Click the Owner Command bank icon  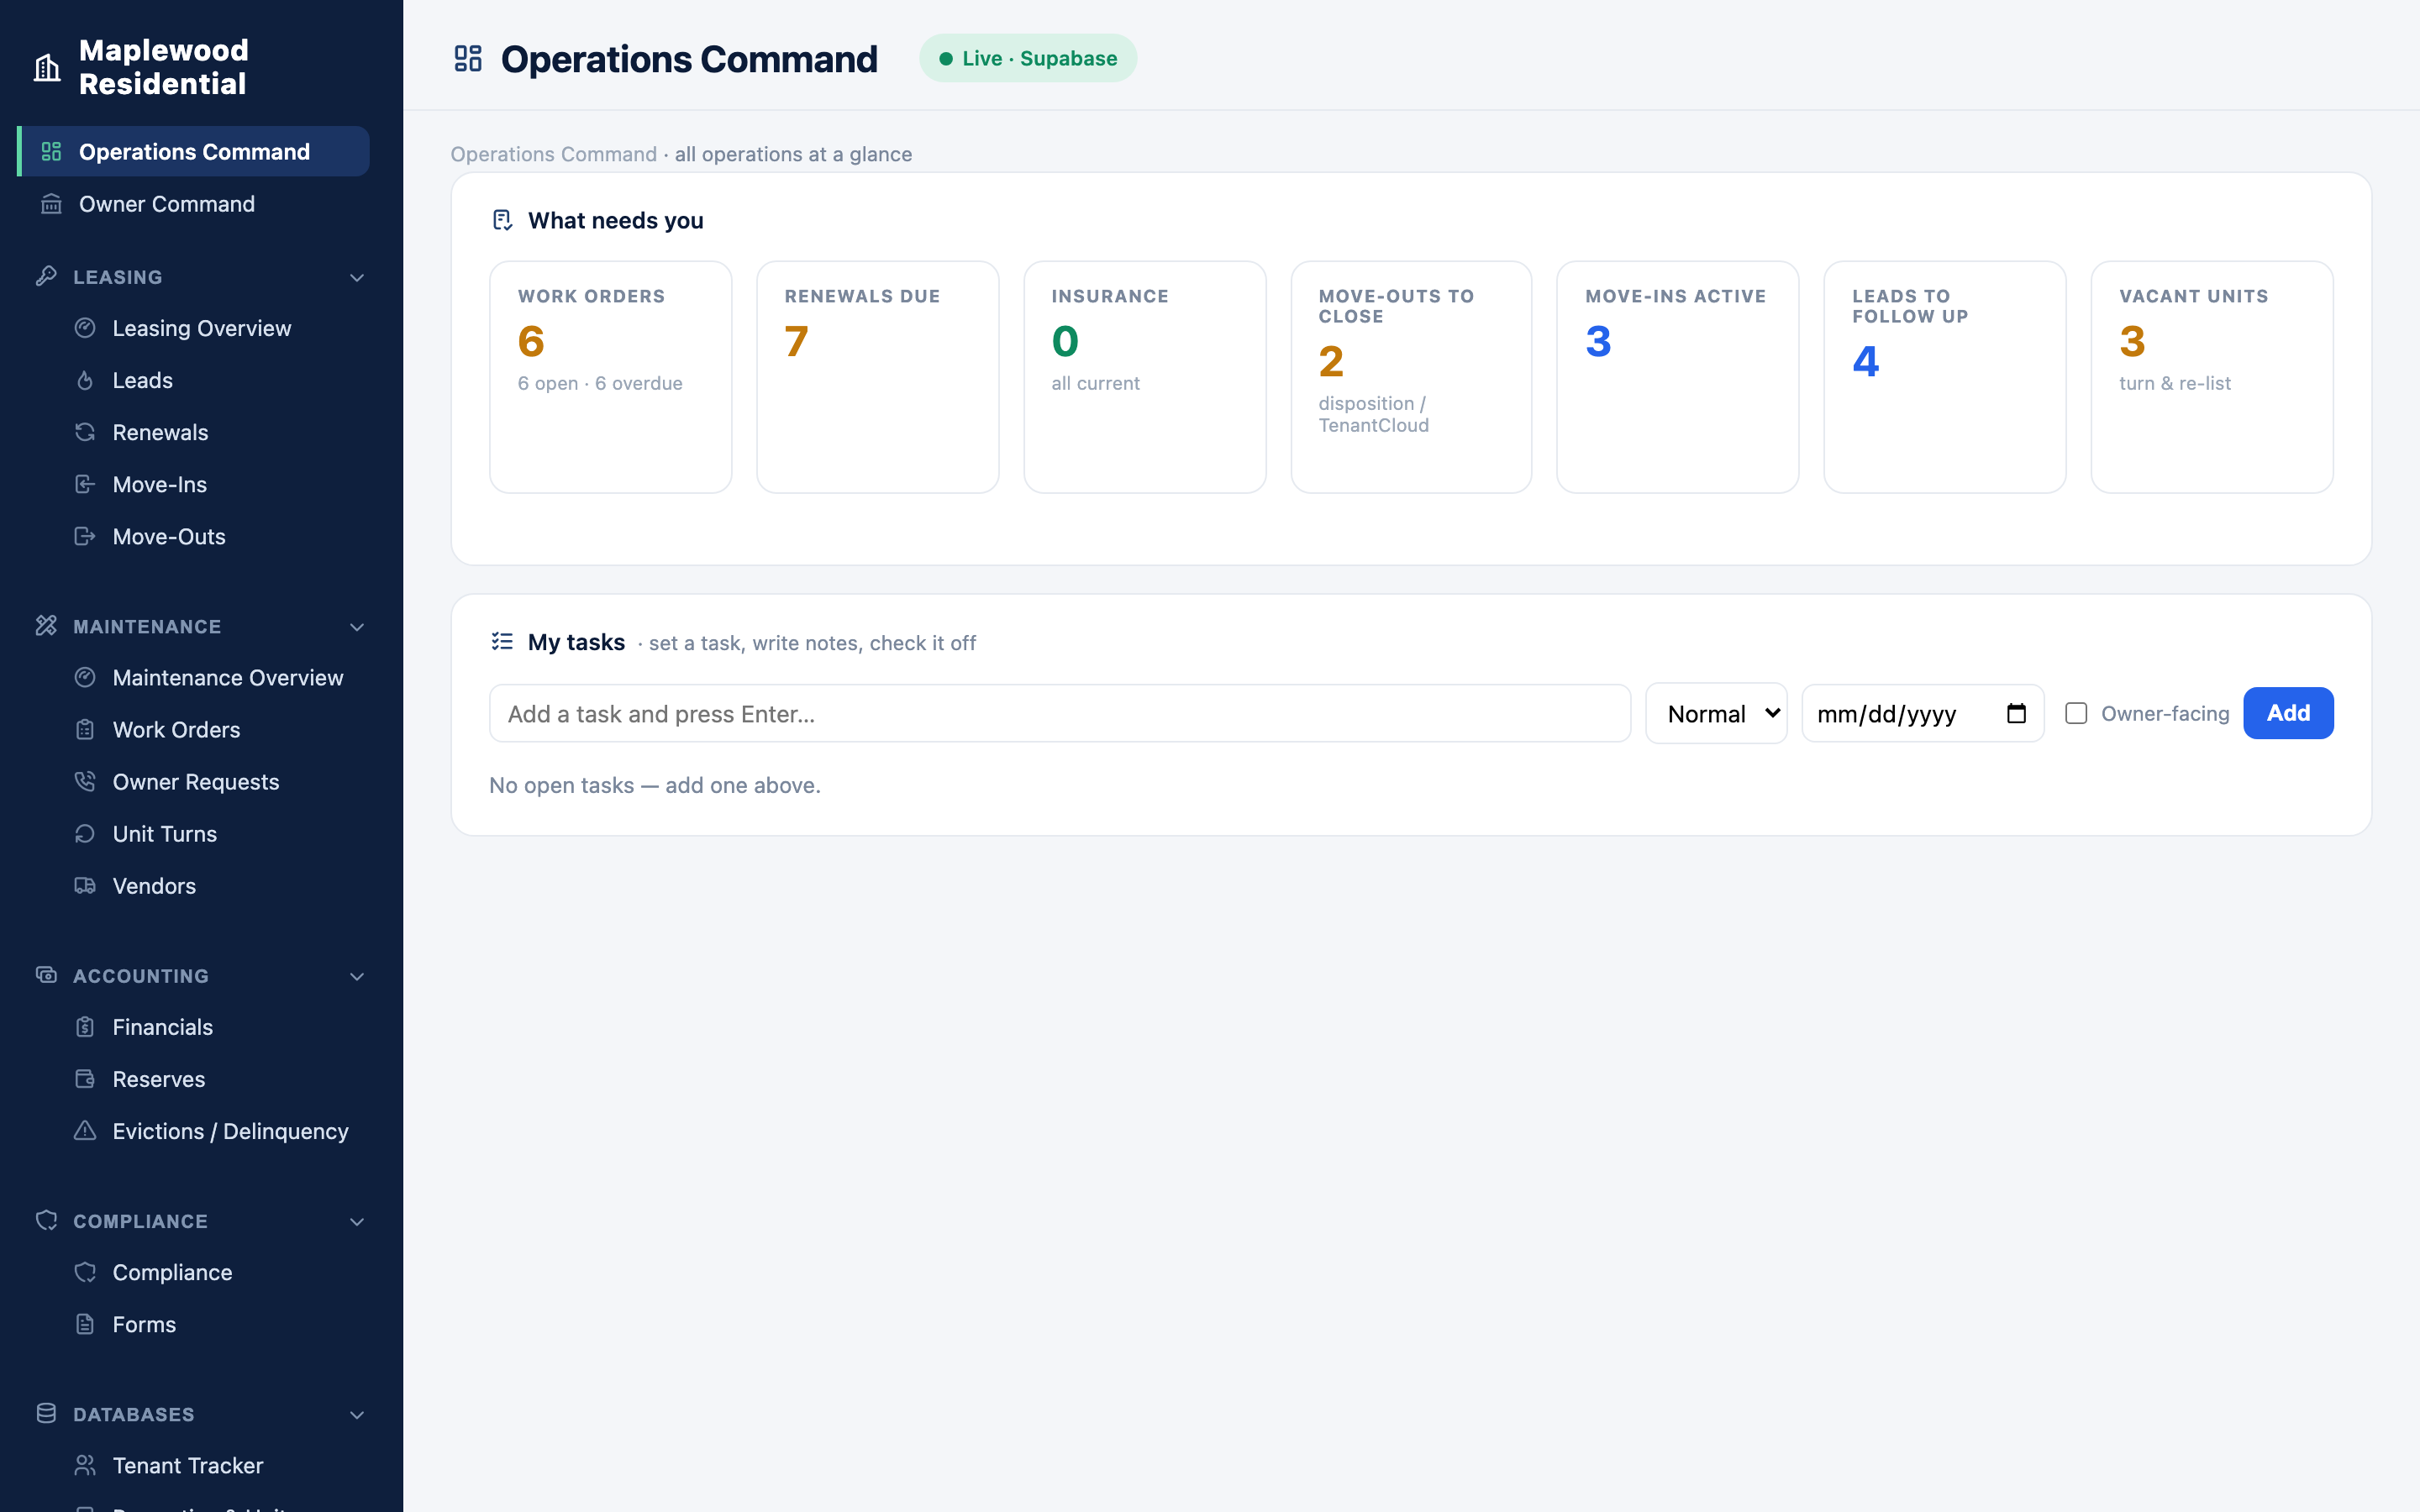click(x=51, y=204)
